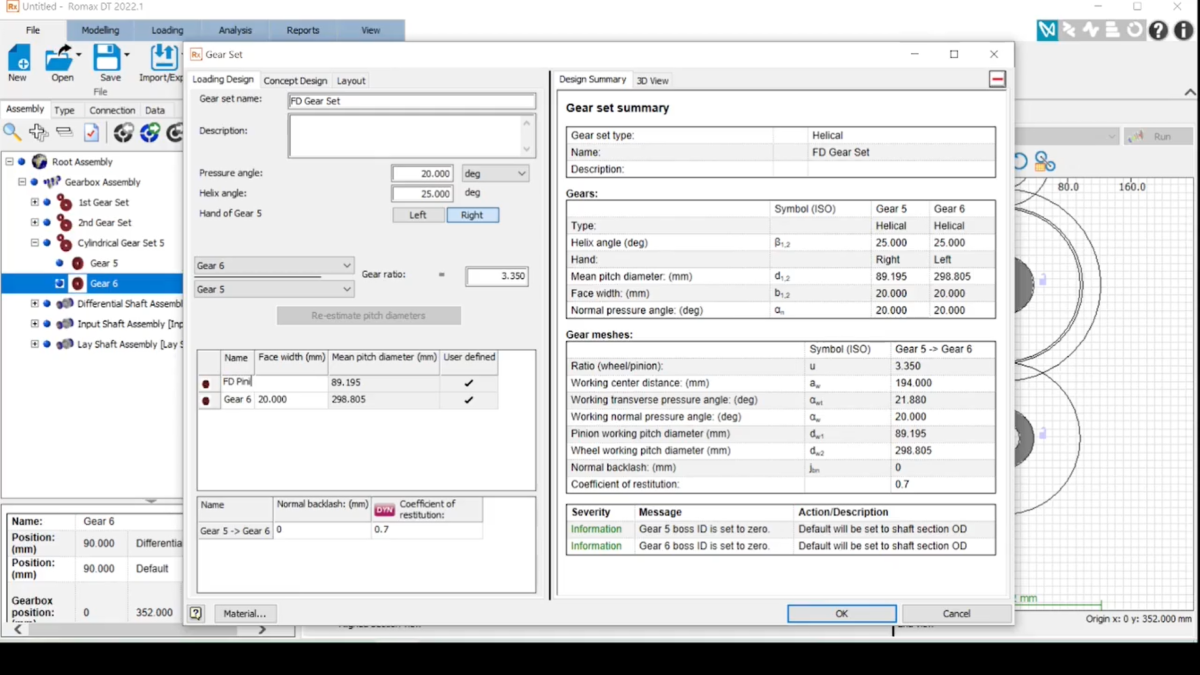
Task: Click the magnifier search icon in assembly toolbar
Action: pyautogui.click(x=12, y=132)
